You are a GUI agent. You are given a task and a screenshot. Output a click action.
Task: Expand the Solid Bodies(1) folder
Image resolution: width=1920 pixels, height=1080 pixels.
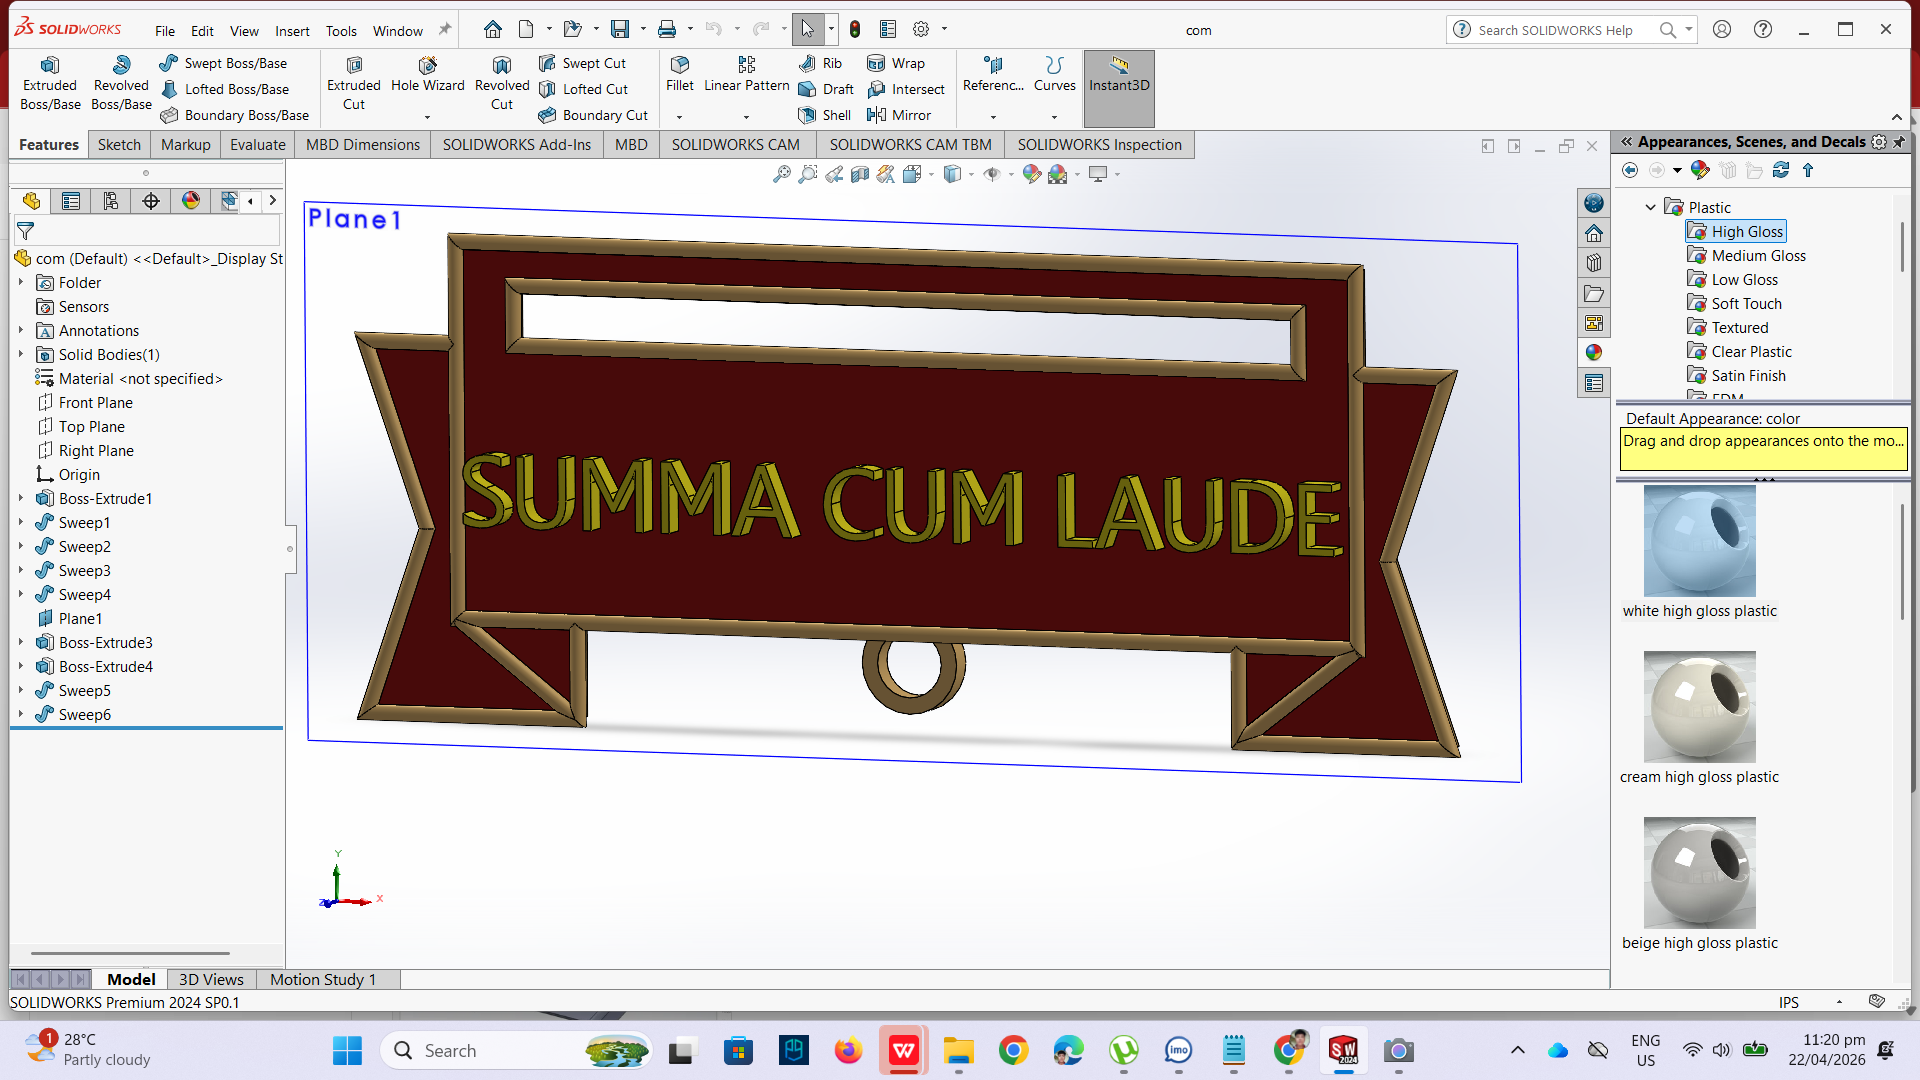click(x=21, y=354)
